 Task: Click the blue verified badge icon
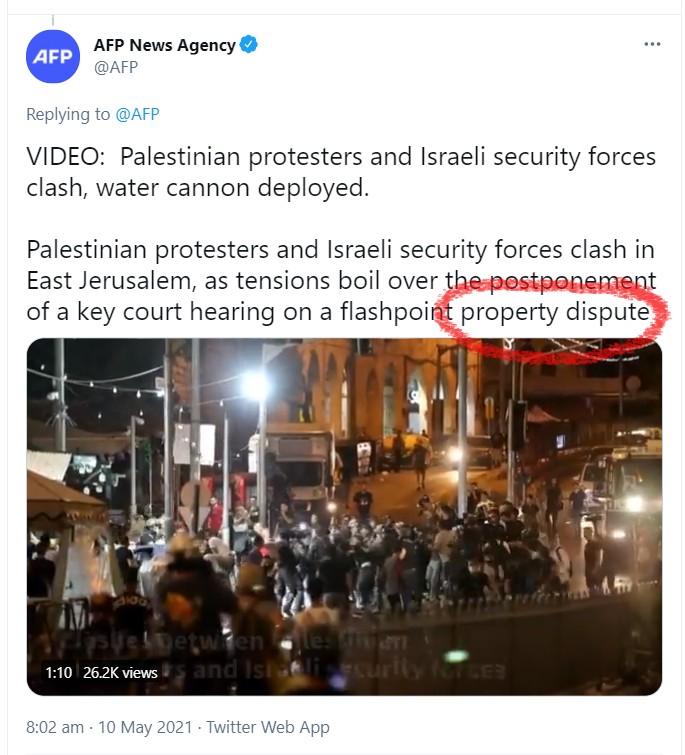pyautogui.click(x=249, y=44)
